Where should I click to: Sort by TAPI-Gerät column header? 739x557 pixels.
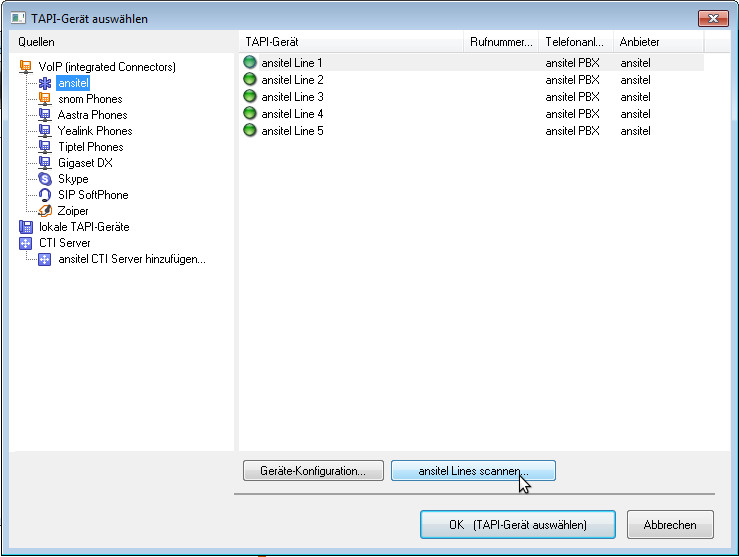coord(351,42)
